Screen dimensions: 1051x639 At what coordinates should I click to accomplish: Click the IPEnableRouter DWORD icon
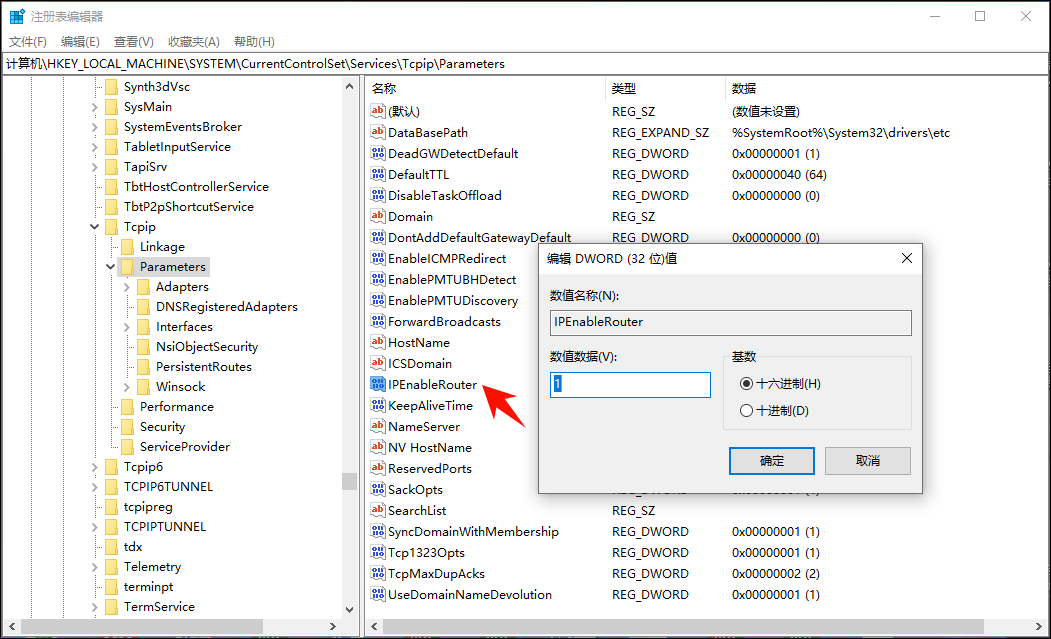378,384
